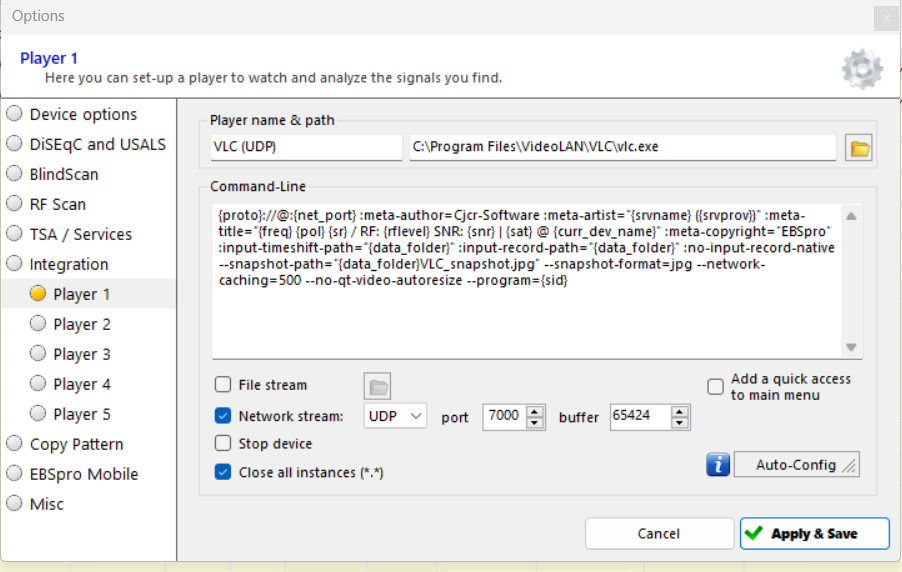Close the Options dialog window

(x=885, y=18)
